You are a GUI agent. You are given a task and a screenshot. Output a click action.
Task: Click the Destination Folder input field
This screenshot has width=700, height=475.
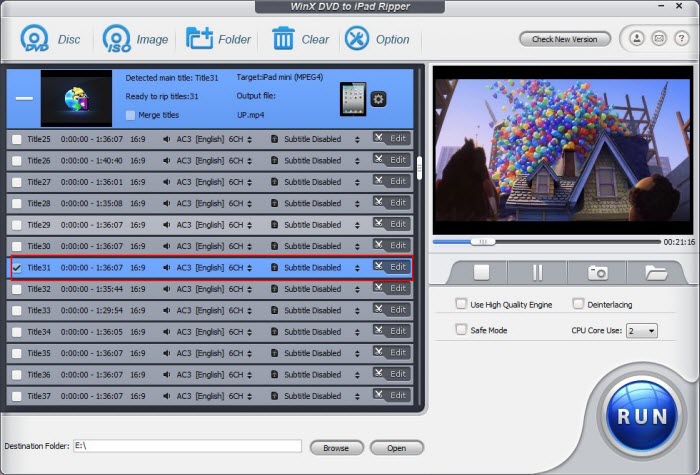188,446
